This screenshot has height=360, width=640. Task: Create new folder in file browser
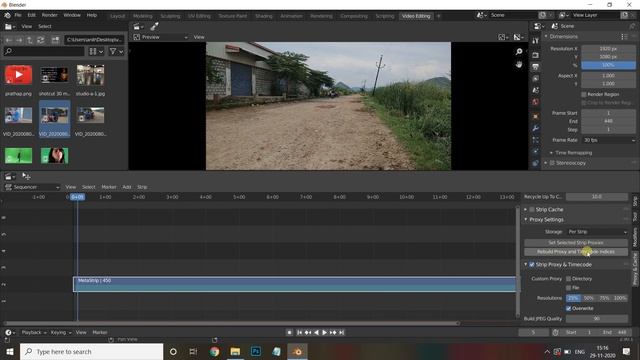coord(55,40)
